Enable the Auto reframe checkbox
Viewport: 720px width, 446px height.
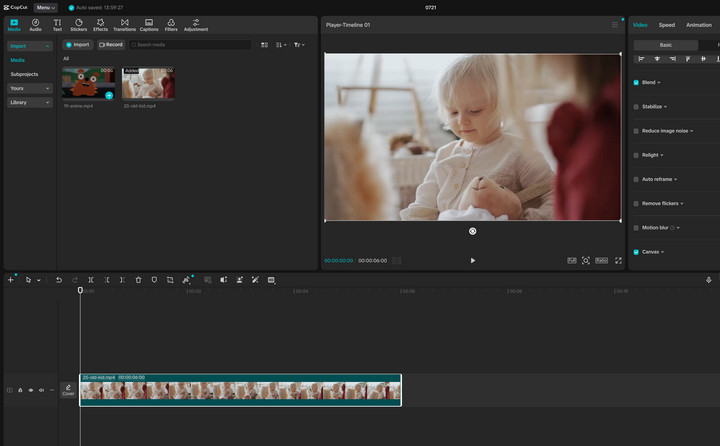636,179
